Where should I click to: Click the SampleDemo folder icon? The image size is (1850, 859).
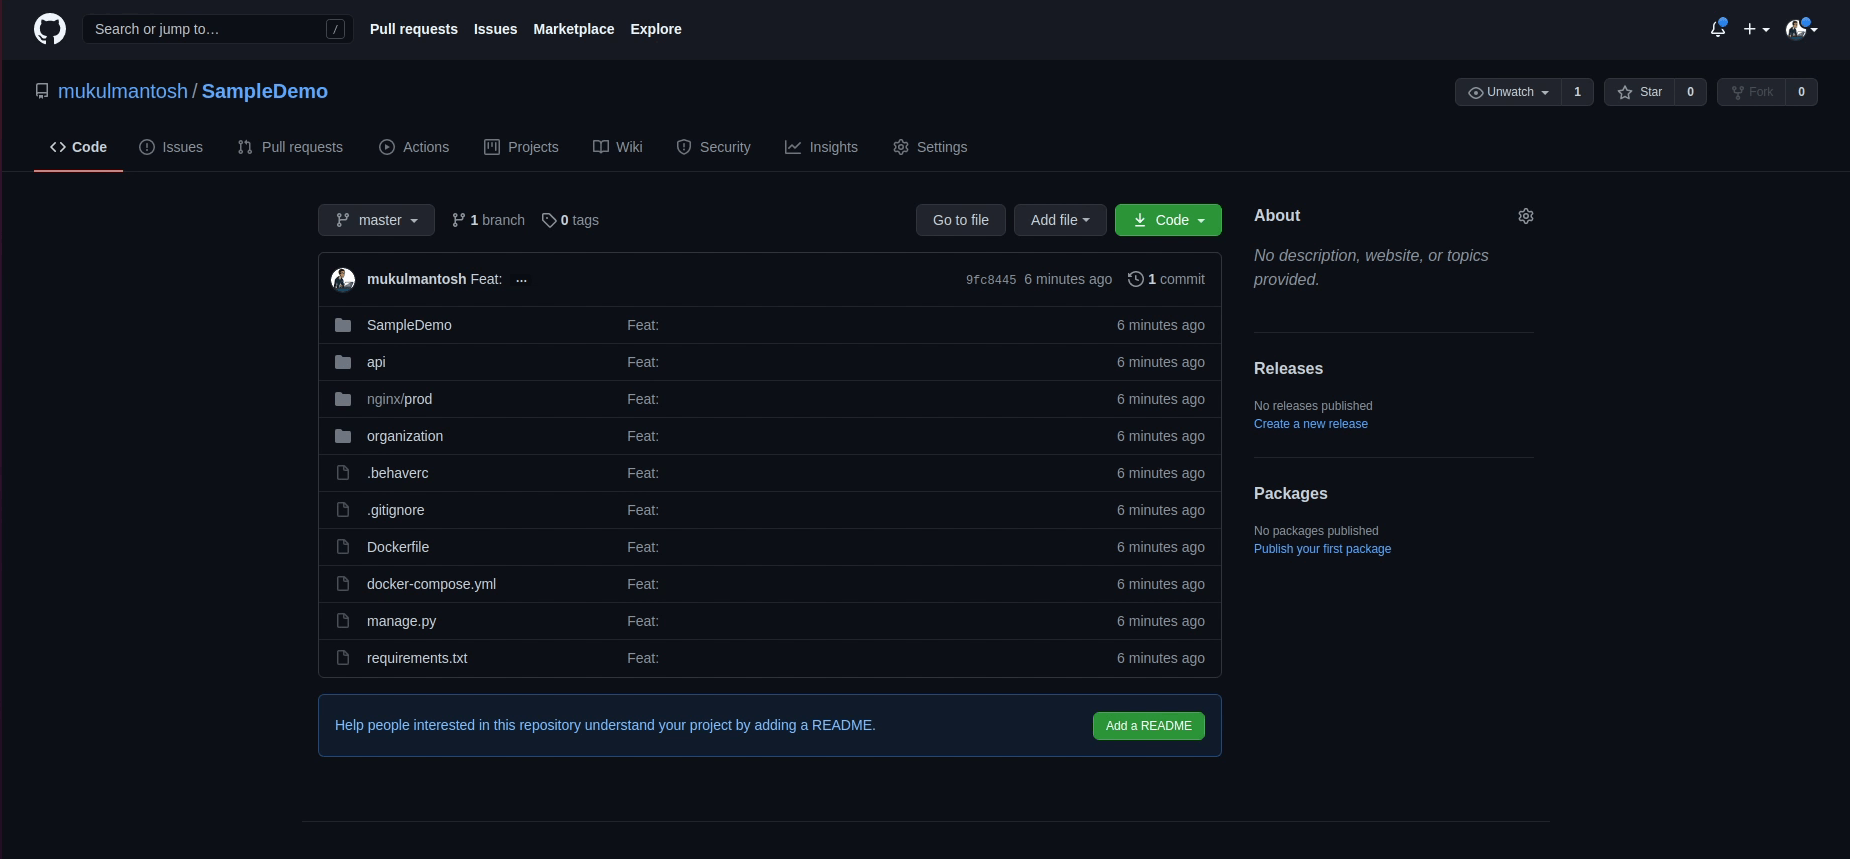[343, 325]
